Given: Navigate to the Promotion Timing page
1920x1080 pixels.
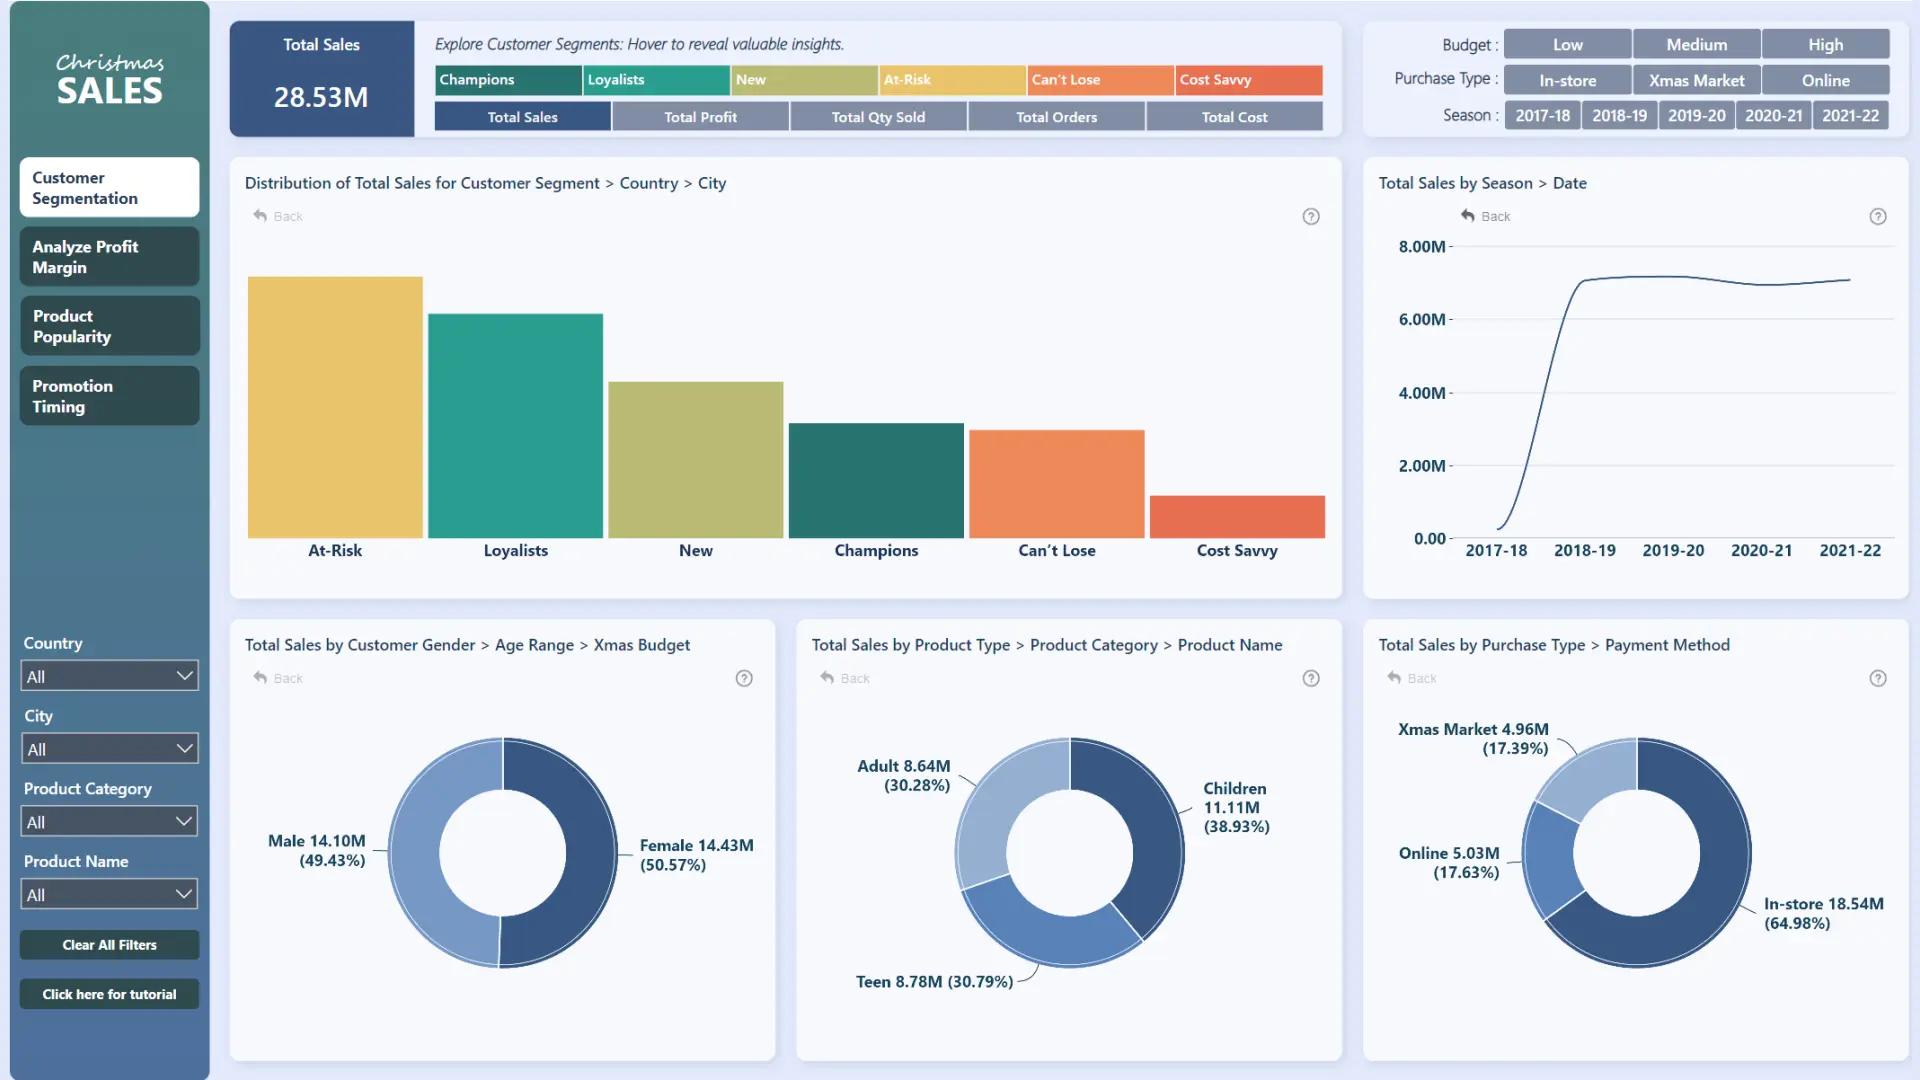Looking at the screenshot, I should [x=109, y=395].
